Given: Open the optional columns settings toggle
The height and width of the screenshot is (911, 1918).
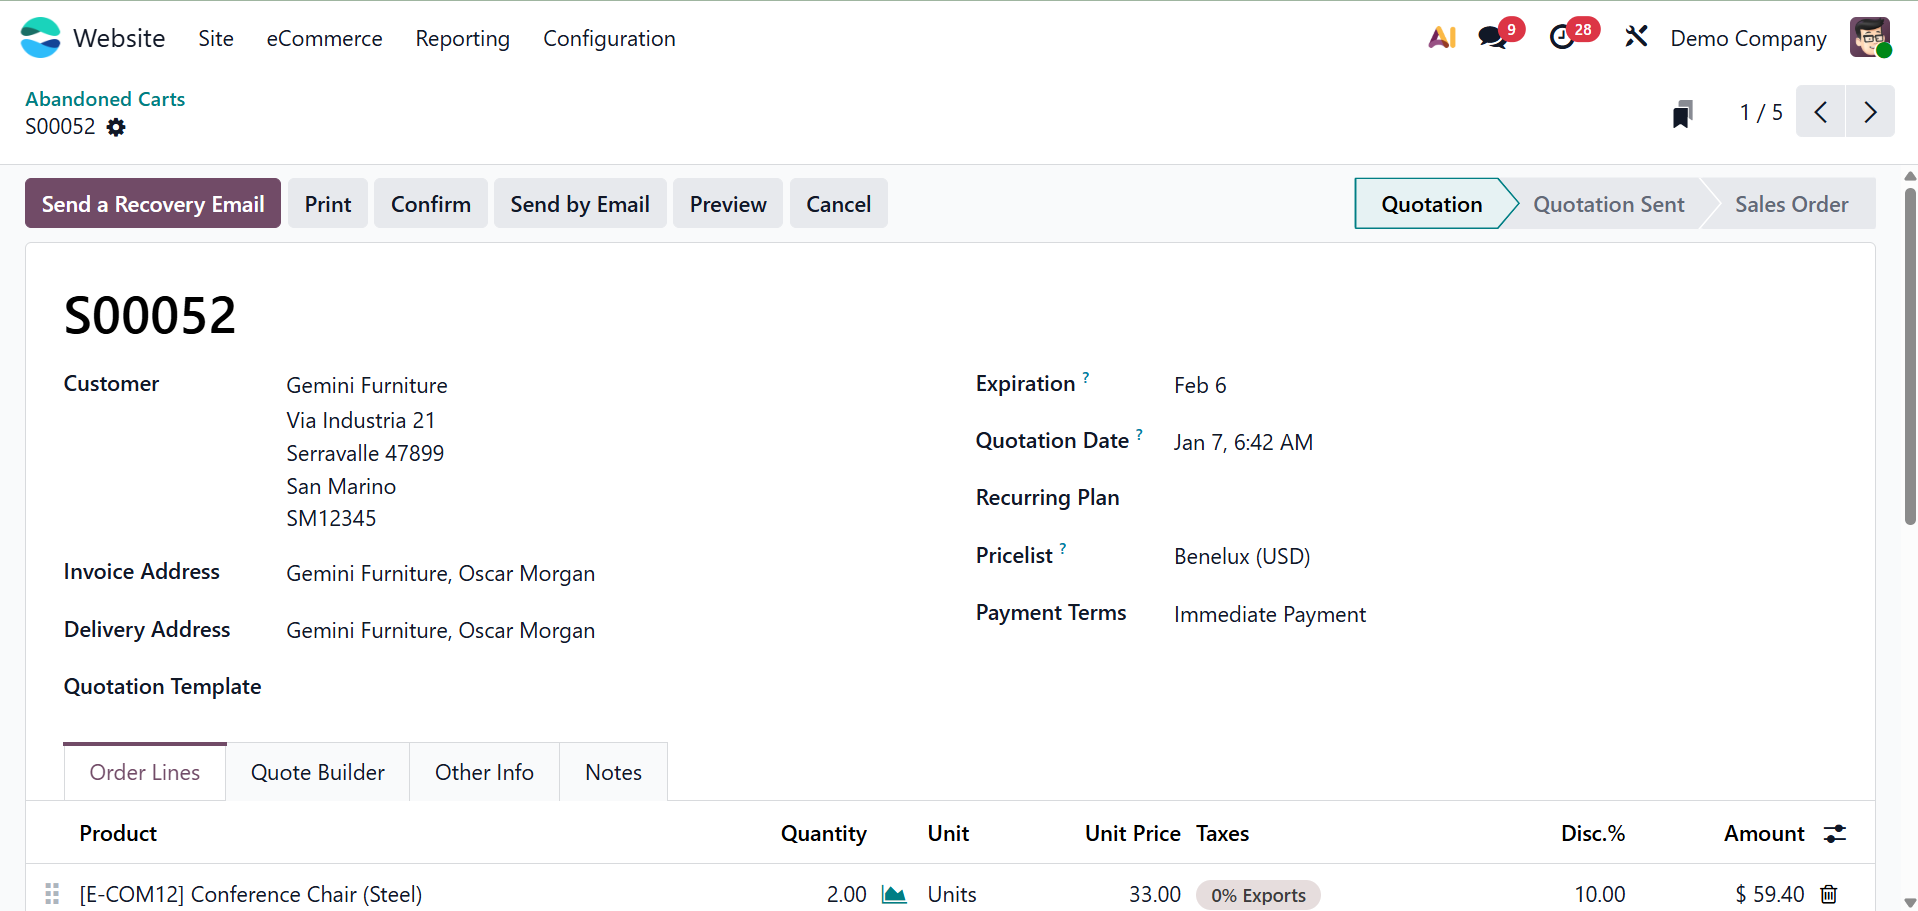Looking at the screenshot, I should (x=1835, y=834).
